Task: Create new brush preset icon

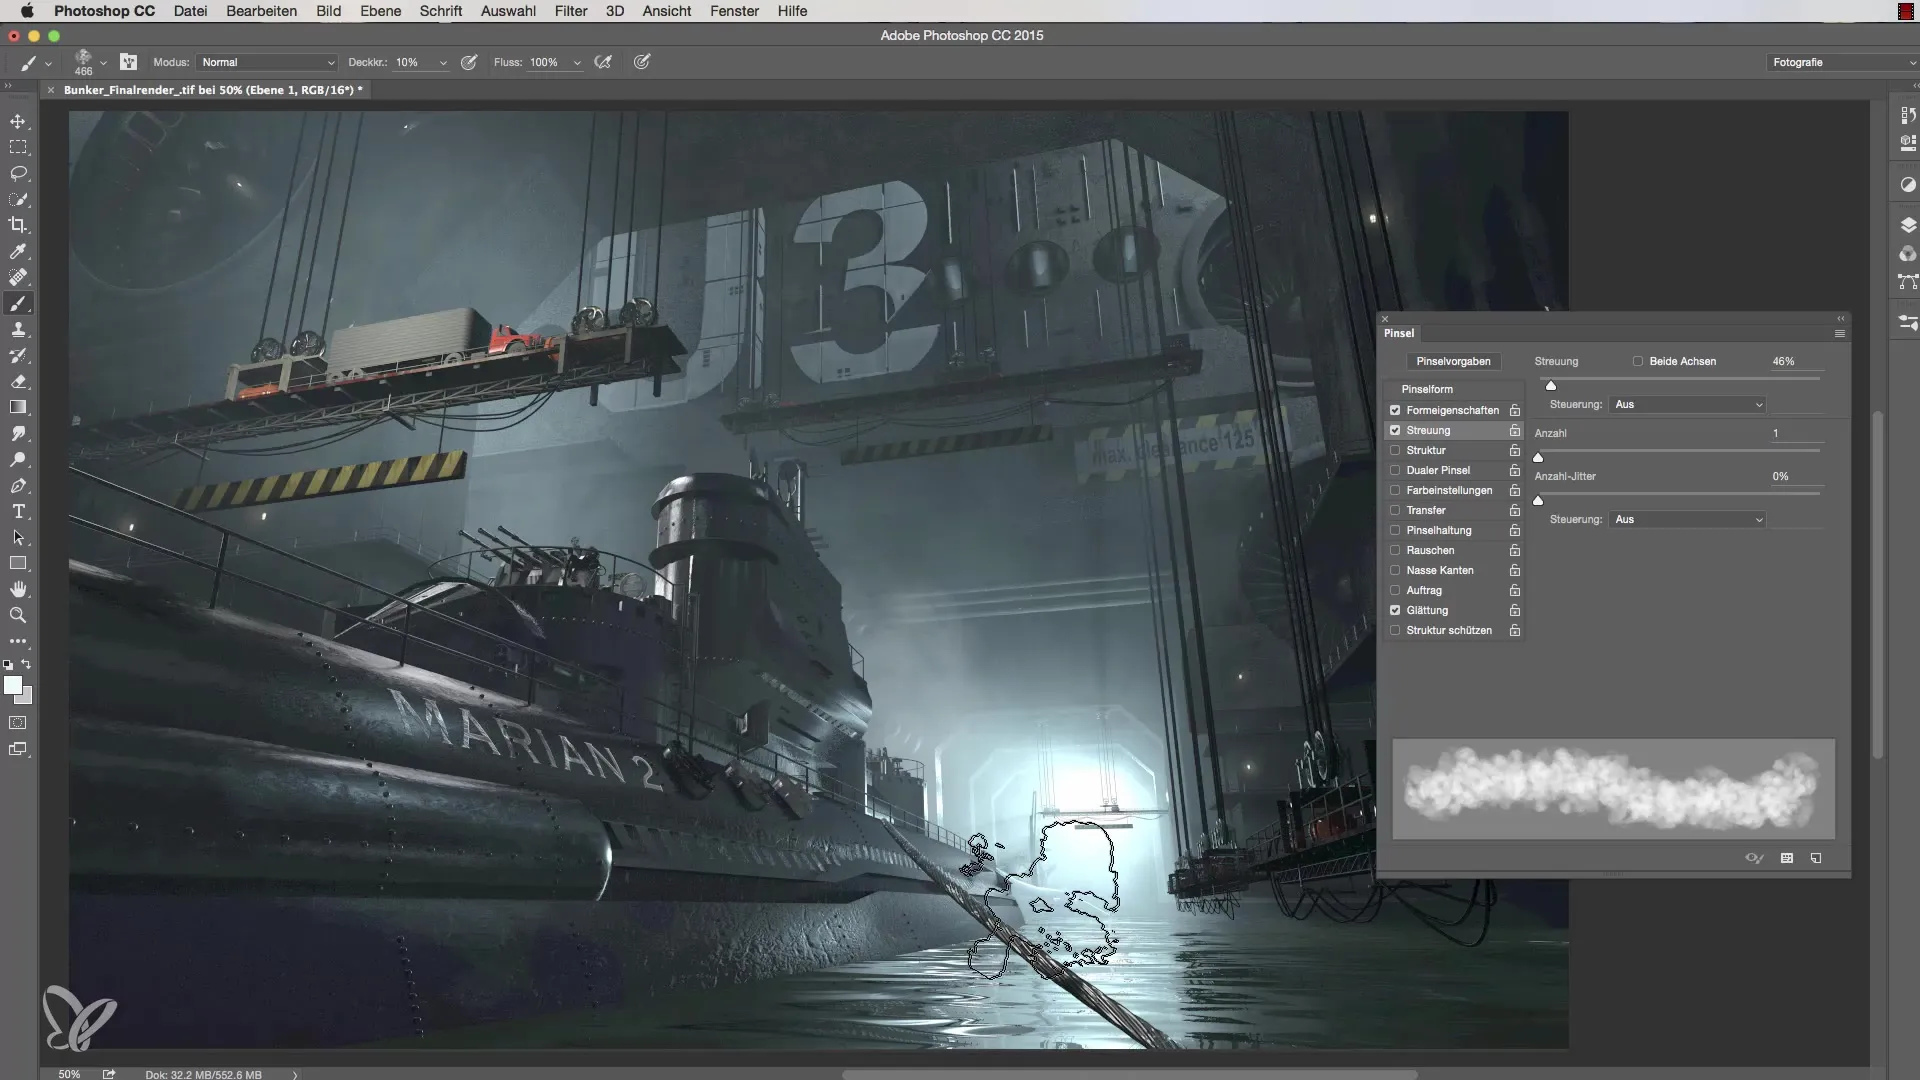Action: pos(1816,858)
